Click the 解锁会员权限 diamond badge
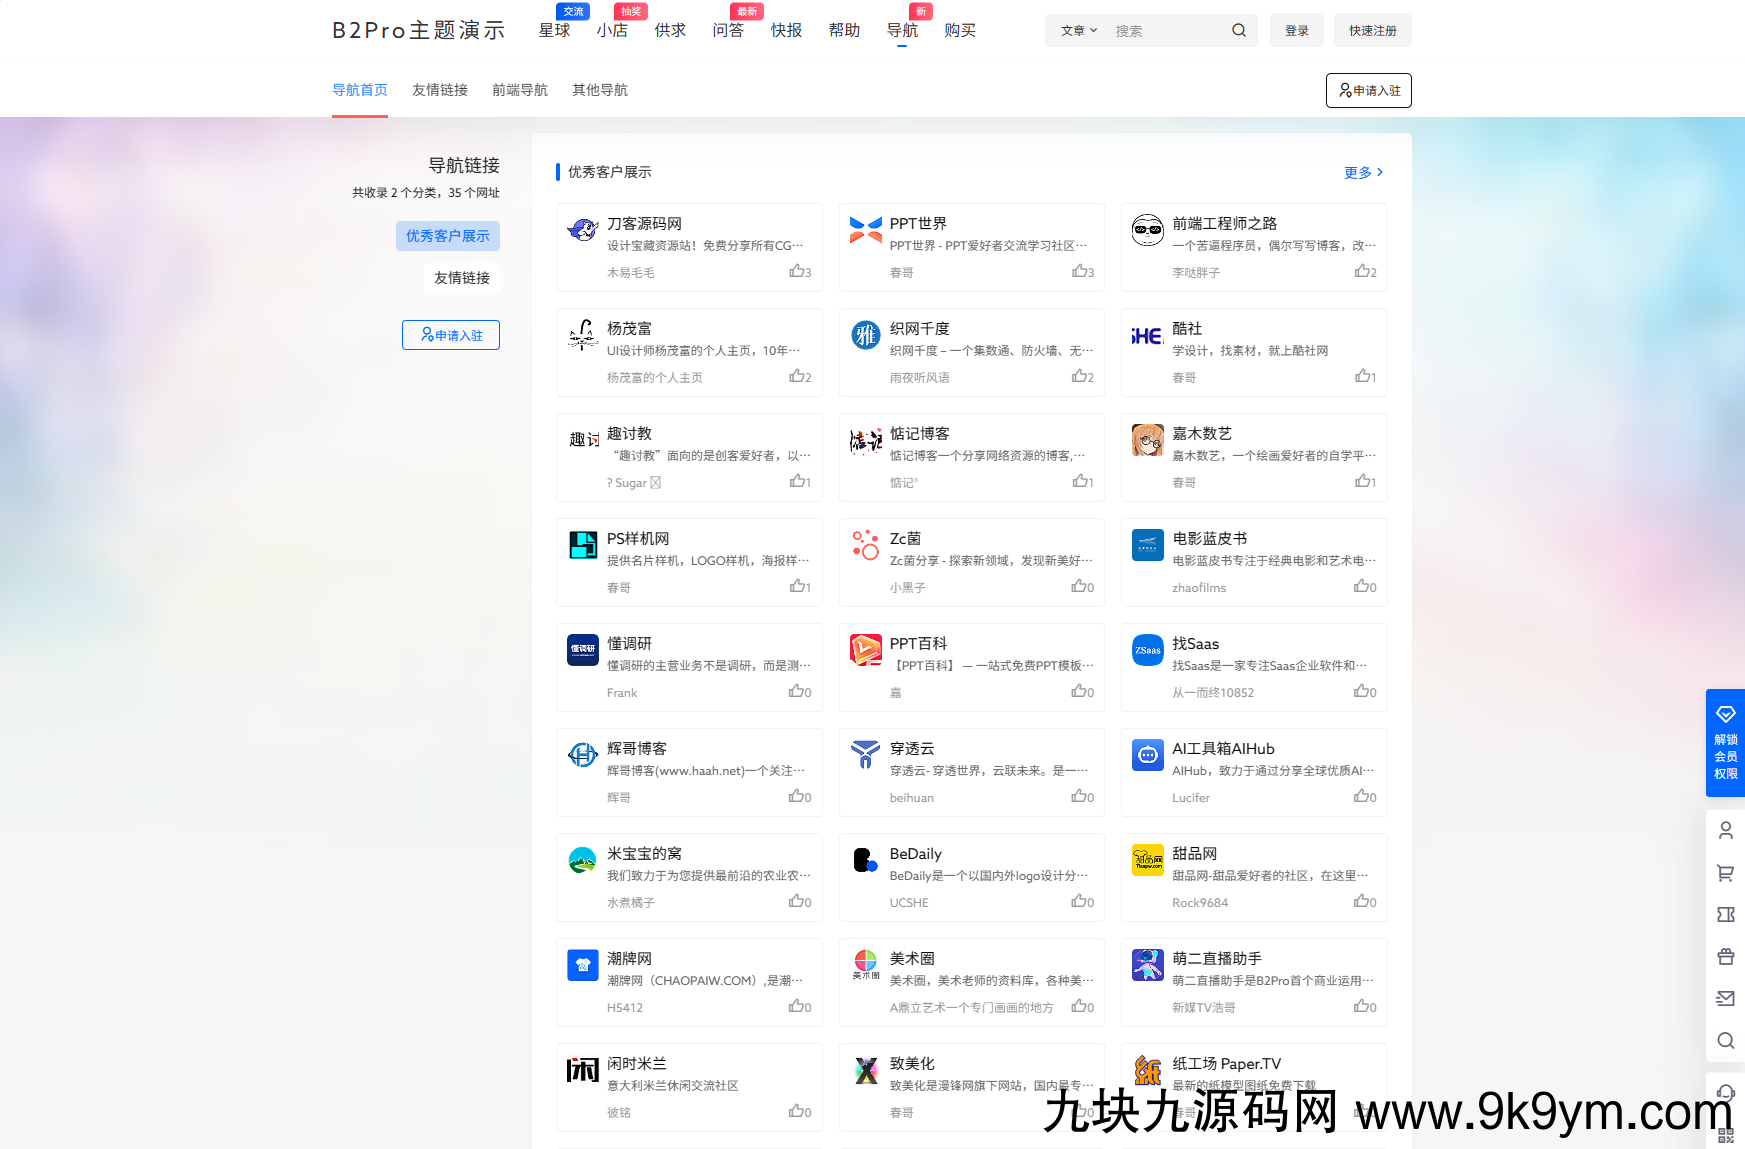Image resolution: width=1745 pixels, height=1149 pixels. (x=1725, y=742)
